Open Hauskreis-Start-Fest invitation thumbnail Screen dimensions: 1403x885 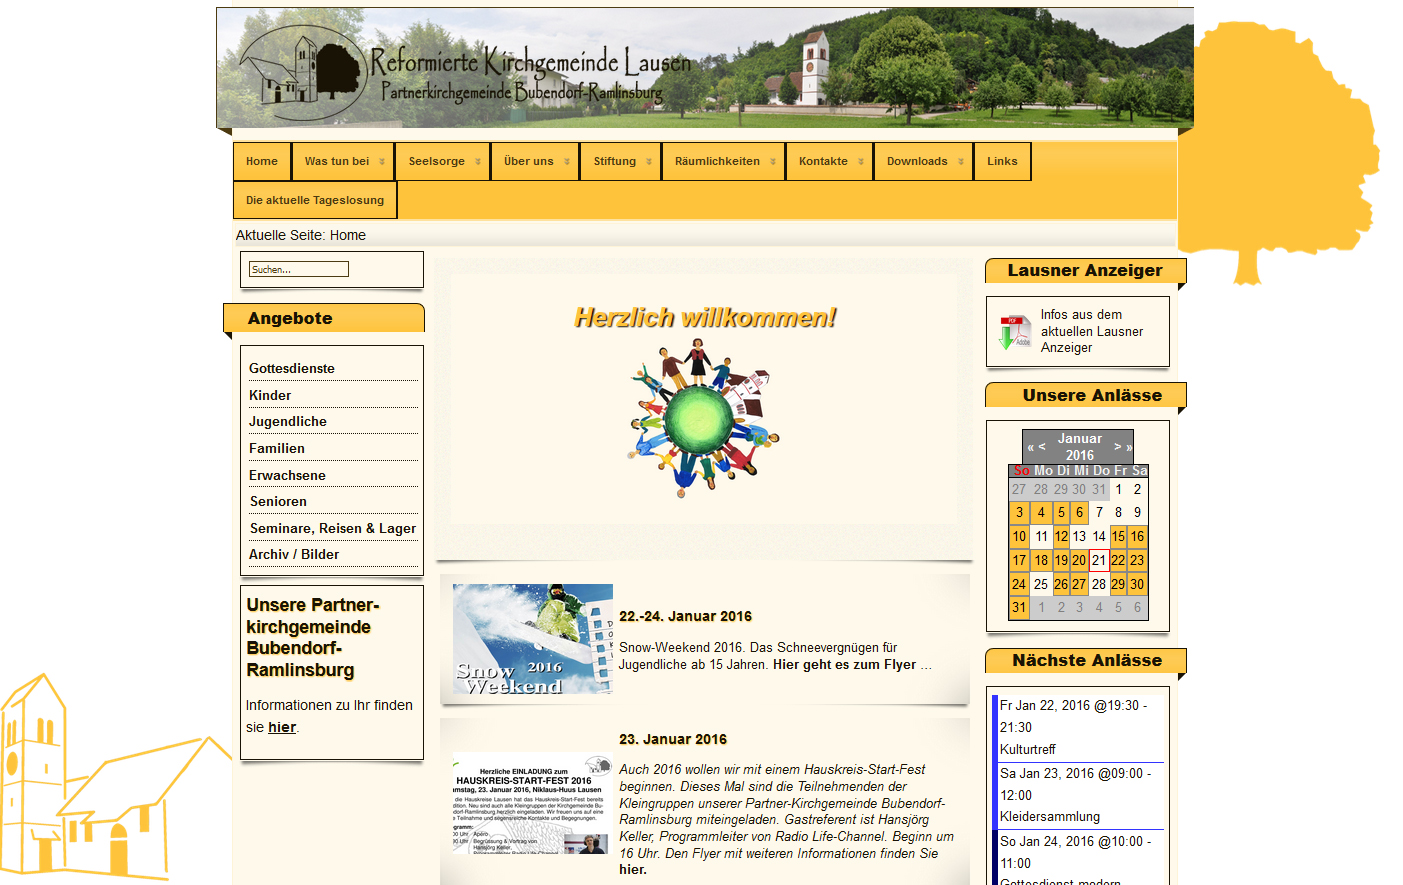click(533, 803)
